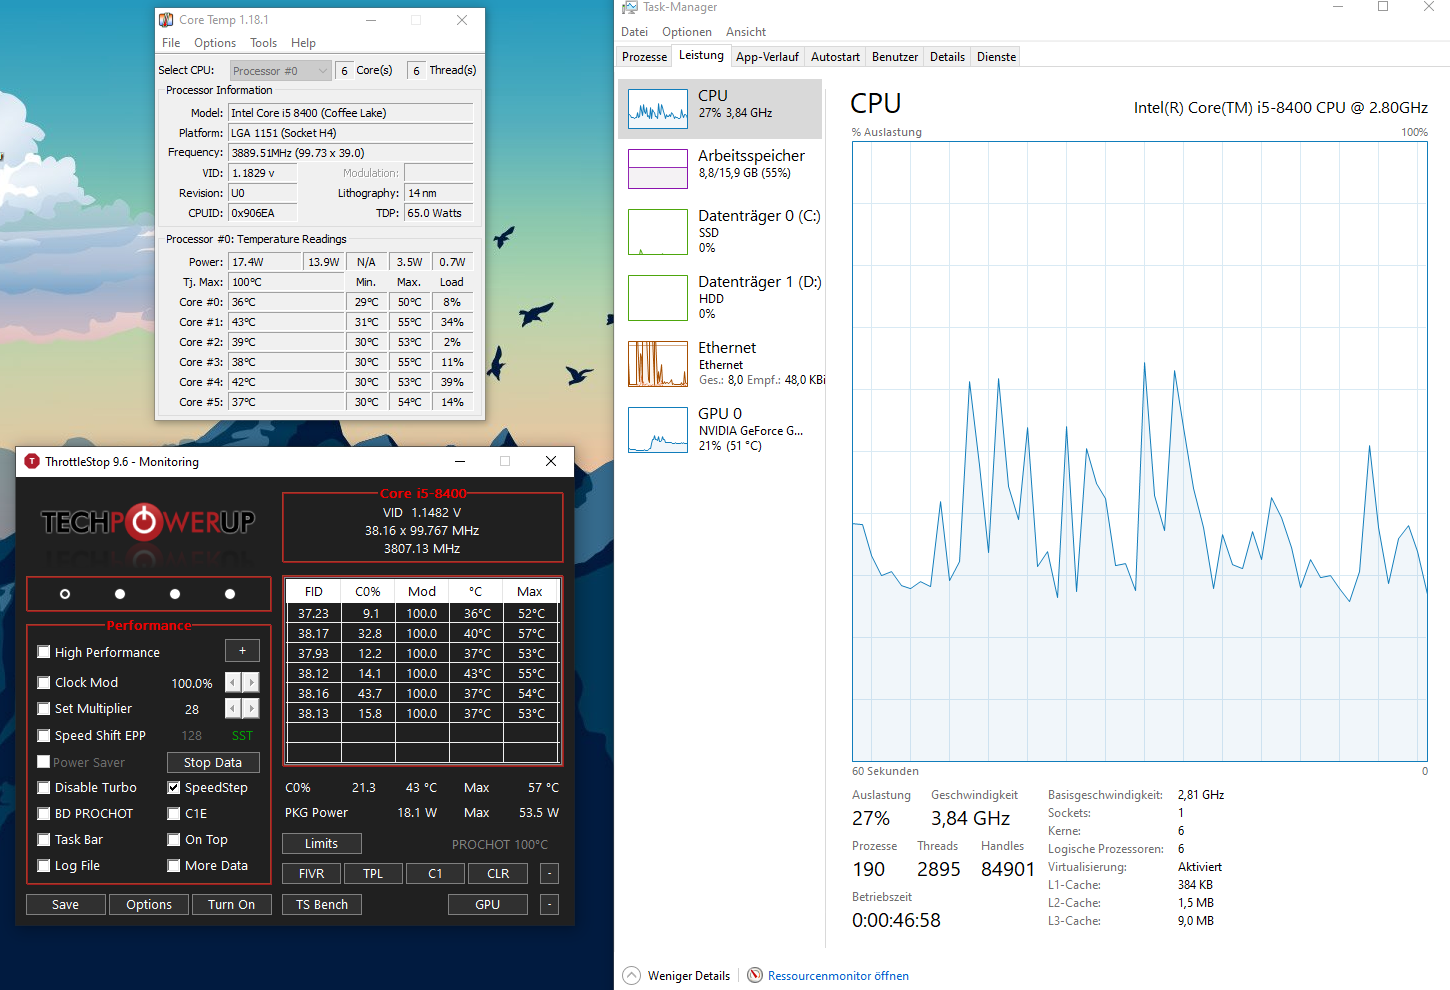Switch to Benutzer tab
Screen dimensions: 1450x990
(895, 57)
